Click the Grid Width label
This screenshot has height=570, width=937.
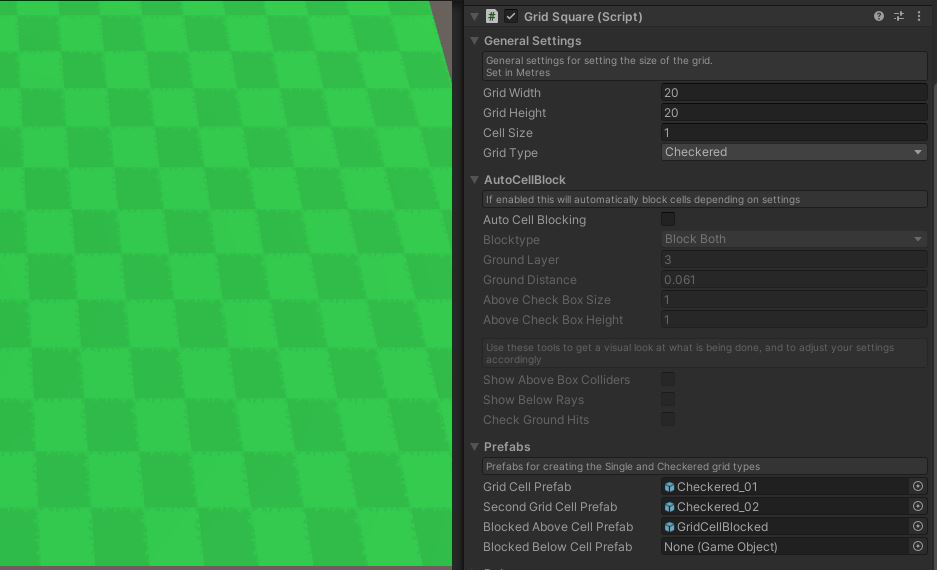tap(512, 93)
